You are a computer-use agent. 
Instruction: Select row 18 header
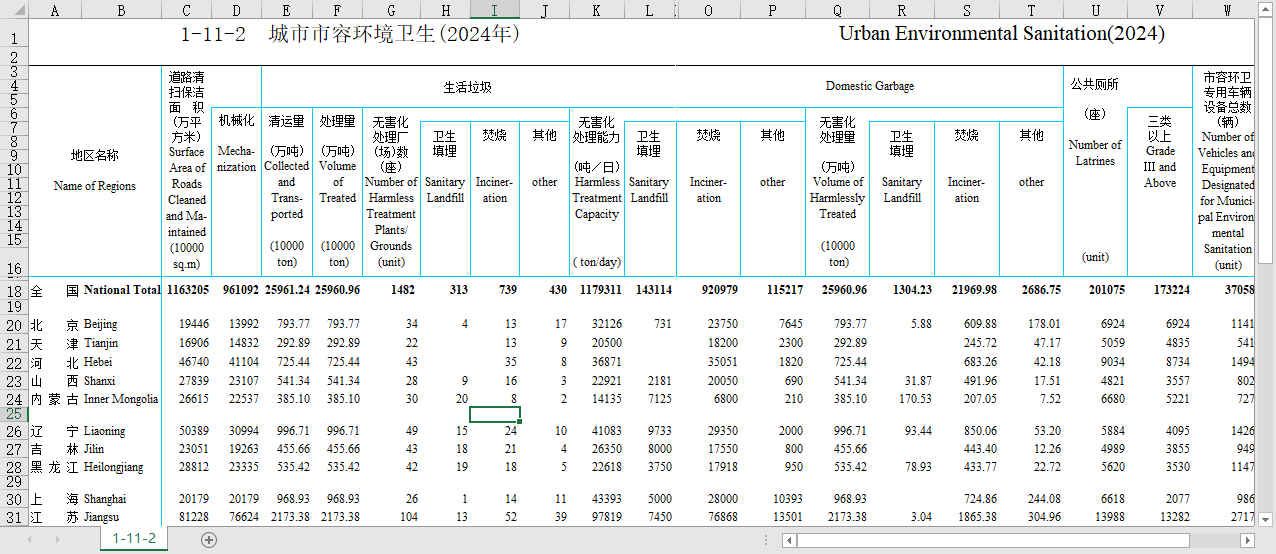click(14, 291)
